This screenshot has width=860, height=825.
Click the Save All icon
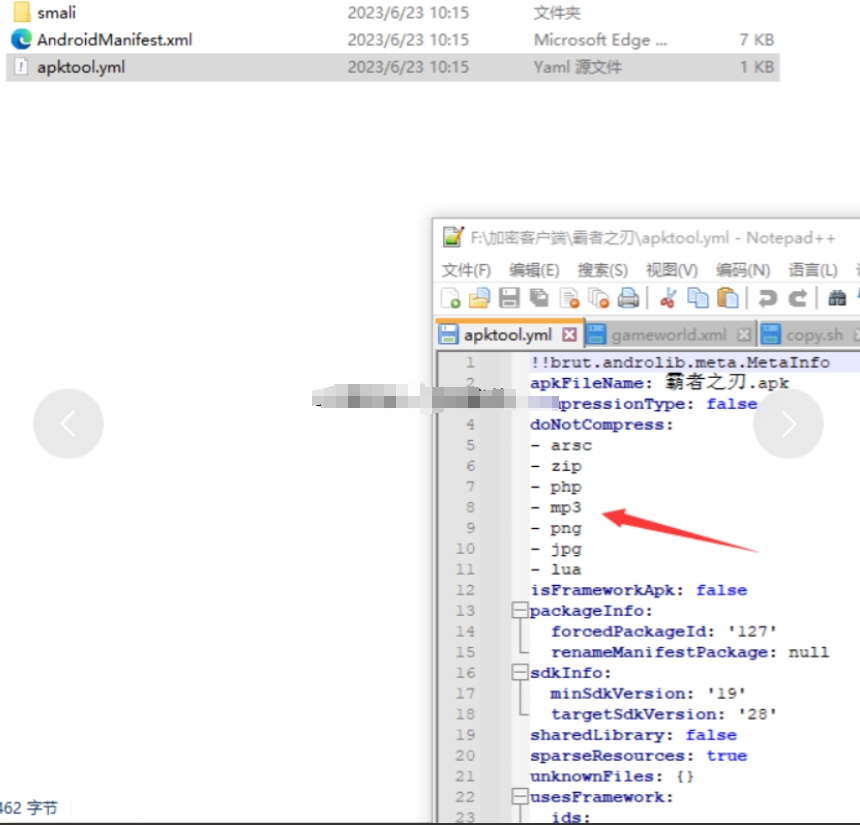[539, 298]
